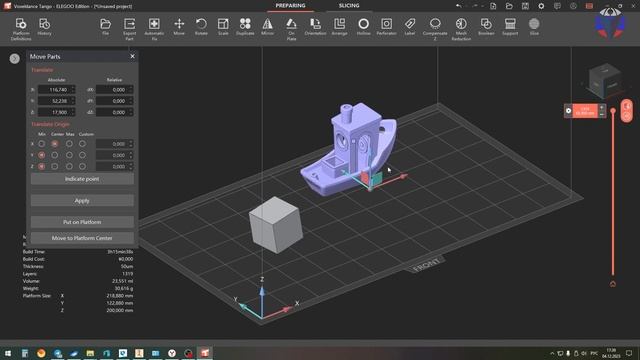Click new project icon in title bar
Screen dimensions: 640x360
click(493, 6)
